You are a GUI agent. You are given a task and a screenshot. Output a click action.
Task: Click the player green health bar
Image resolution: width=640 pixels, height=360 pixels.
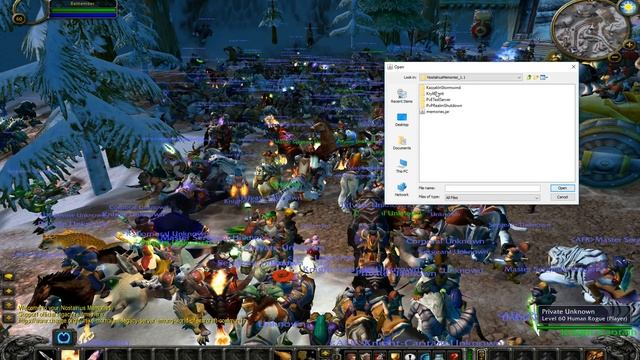(83, 10)
